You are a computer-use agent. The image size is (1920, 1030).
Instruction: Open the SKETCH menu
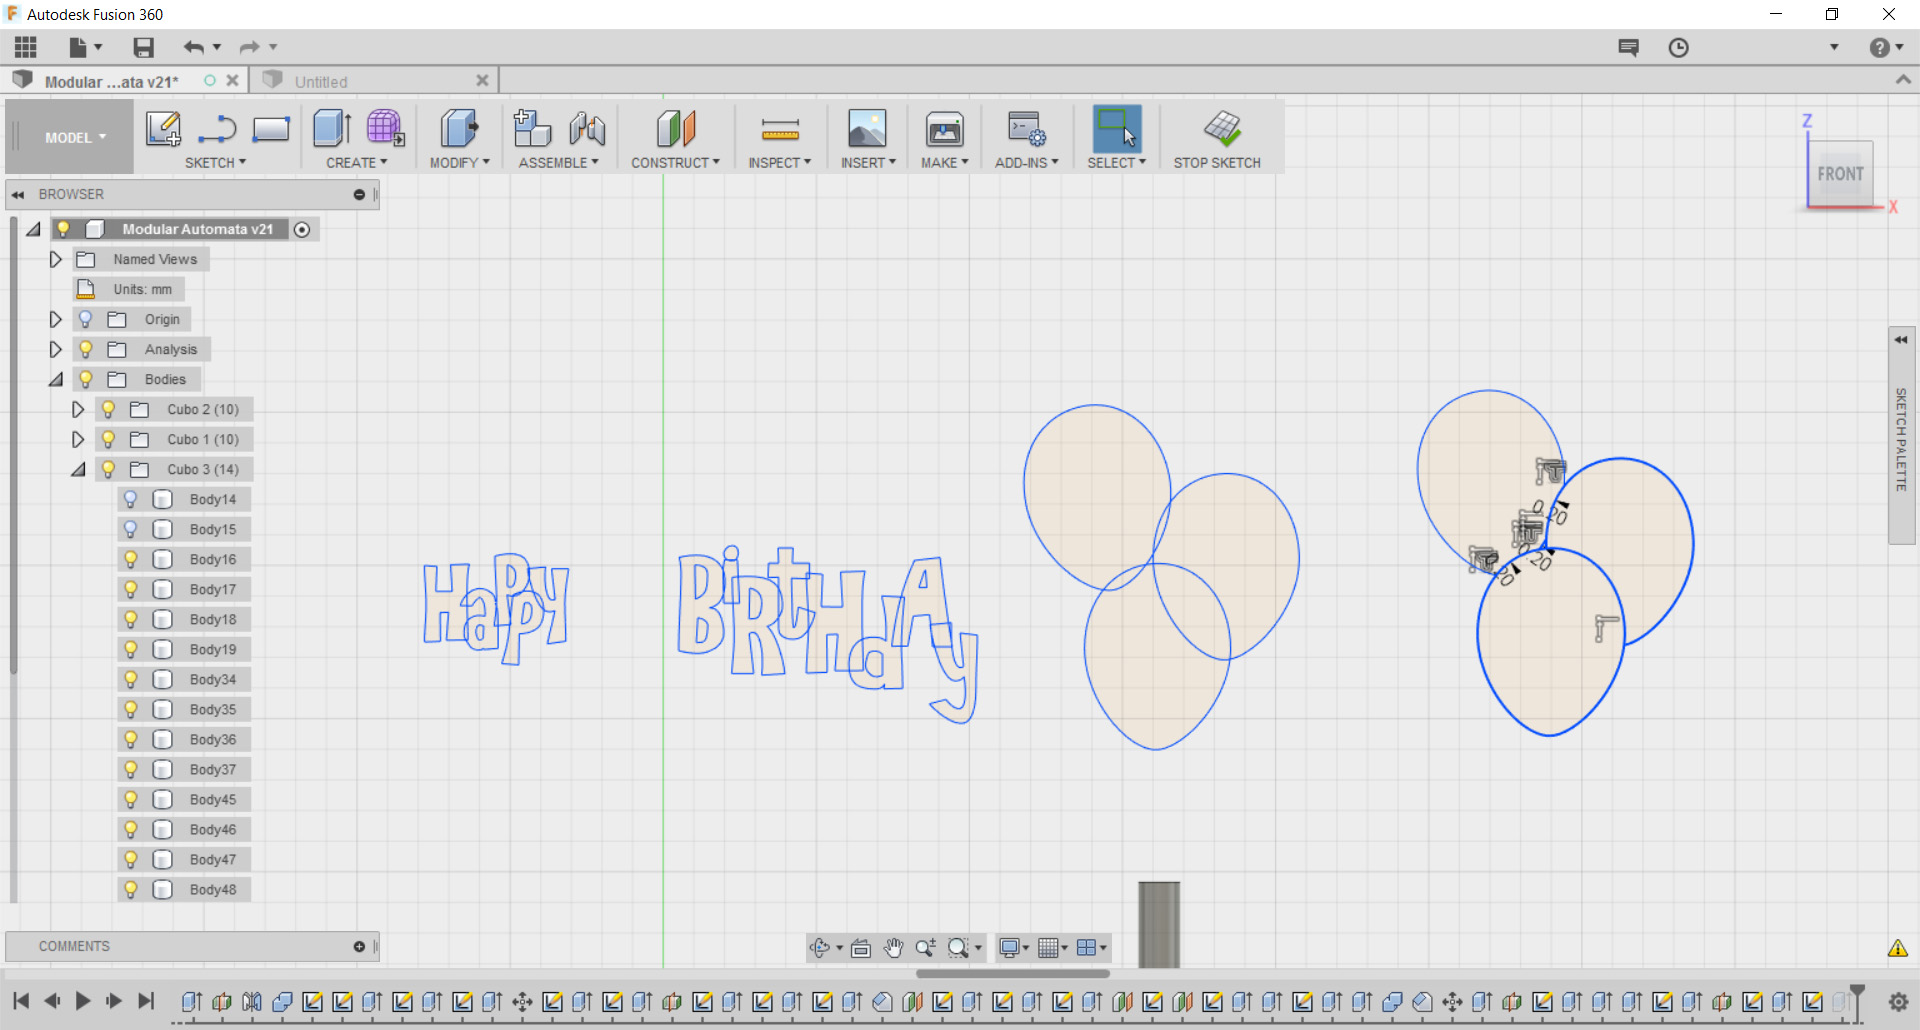[215, 162]
